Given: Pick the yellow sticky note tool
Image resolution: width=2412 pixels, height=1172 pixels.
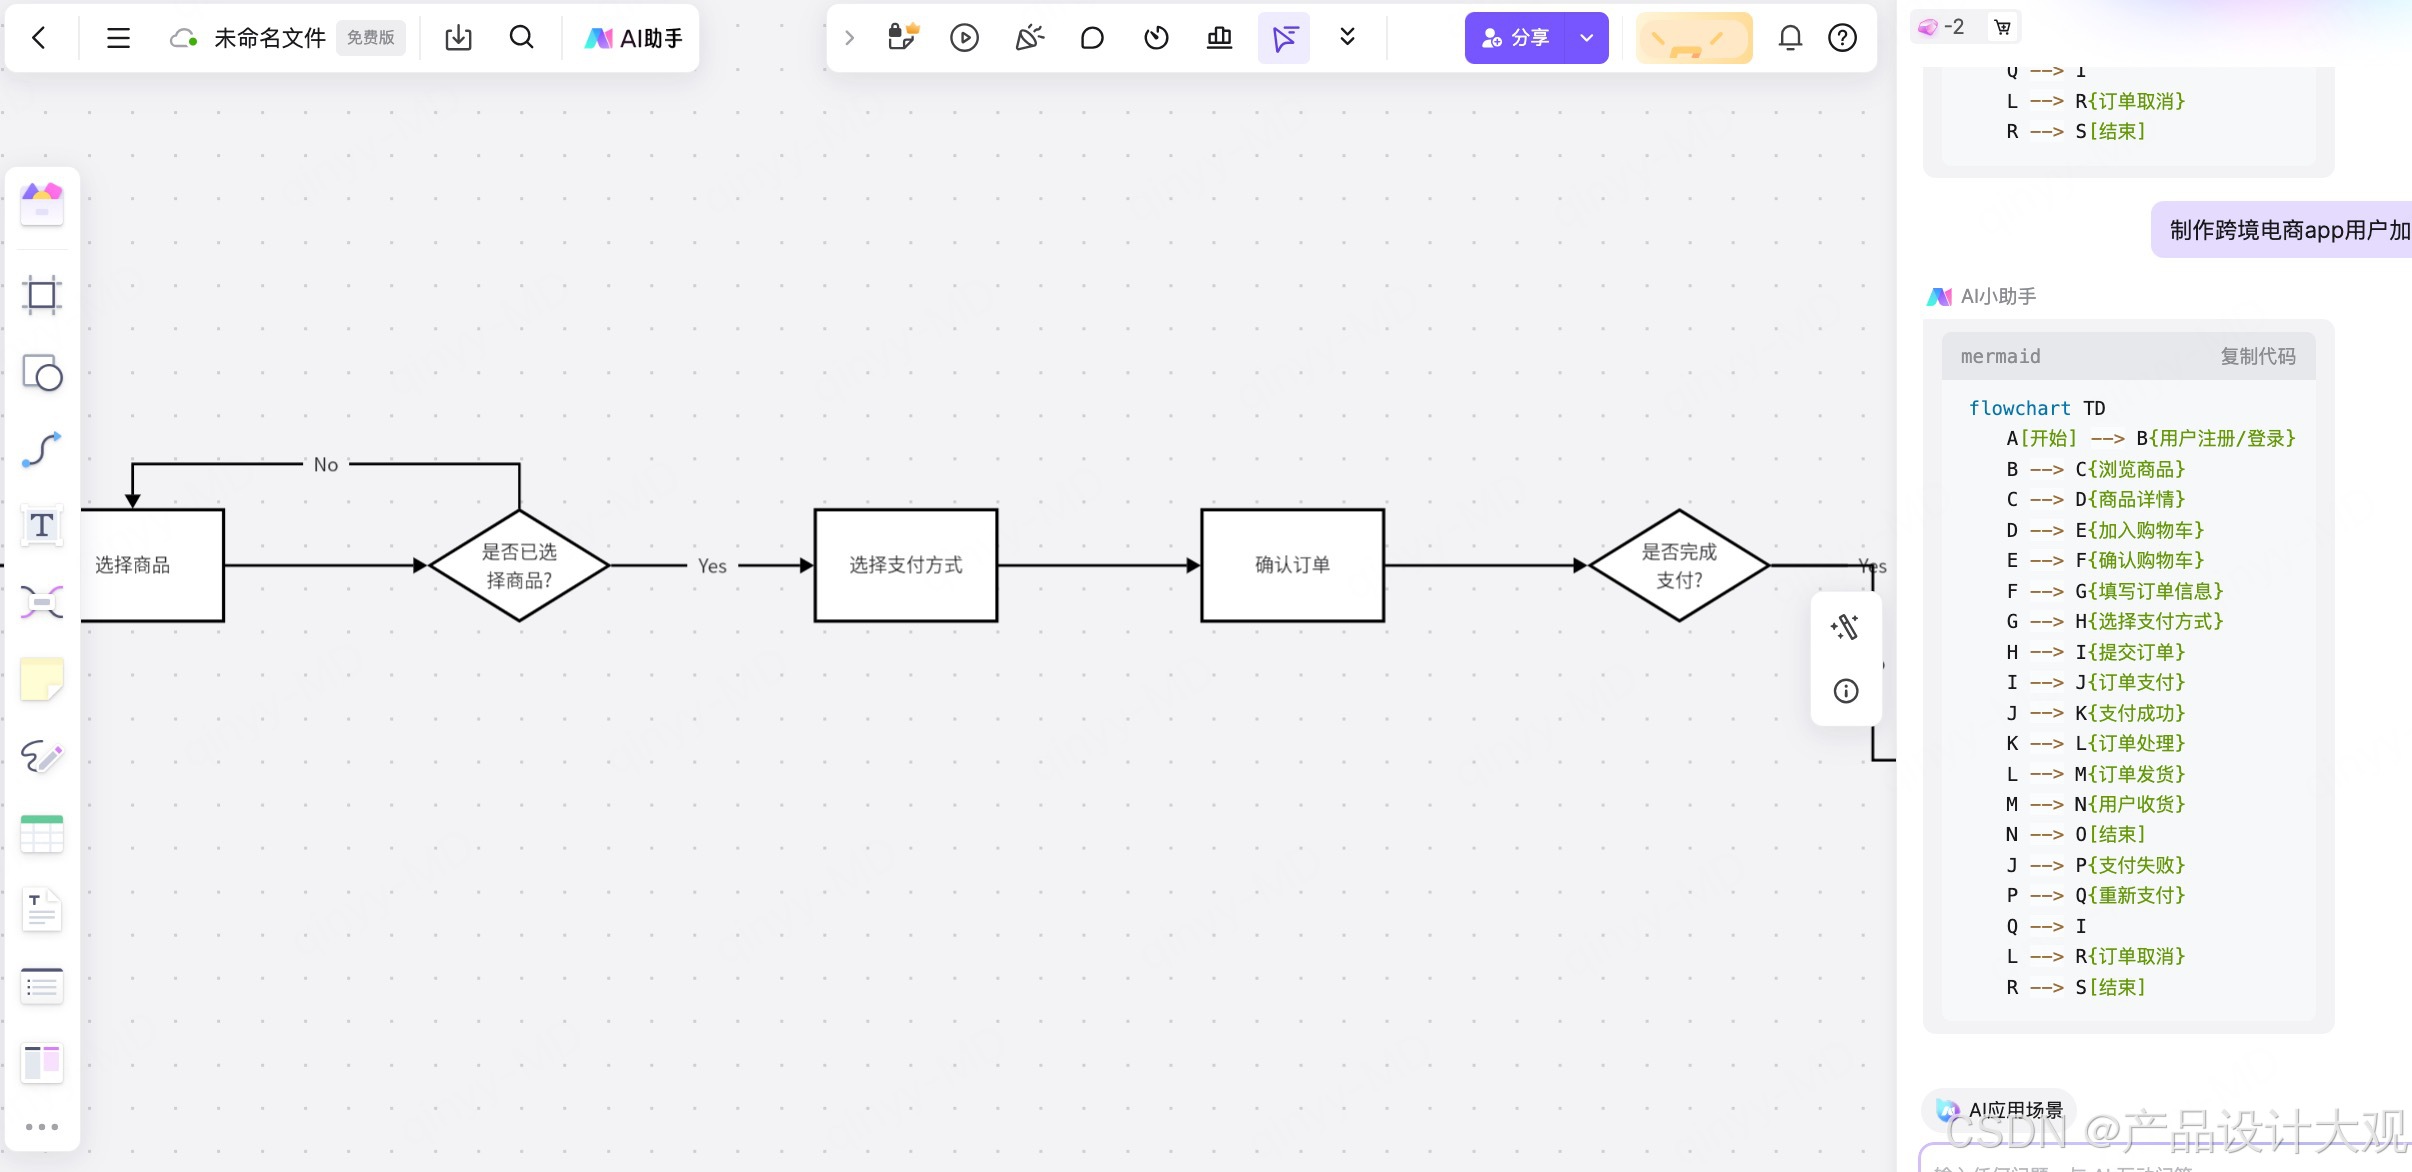Looking at the screenshot, I should point(42,680).
